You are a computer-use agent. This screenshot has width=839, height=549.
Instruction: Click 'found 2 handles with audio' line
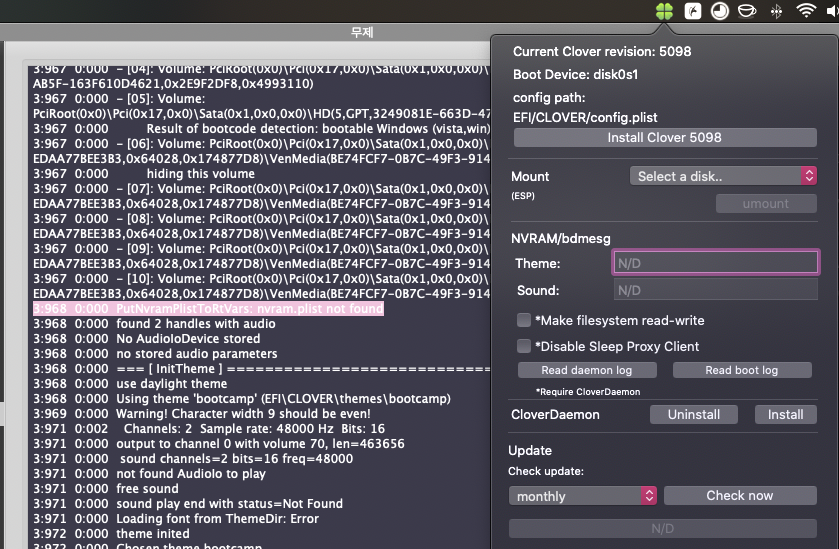pyautogui.click(x=154, y=324)
